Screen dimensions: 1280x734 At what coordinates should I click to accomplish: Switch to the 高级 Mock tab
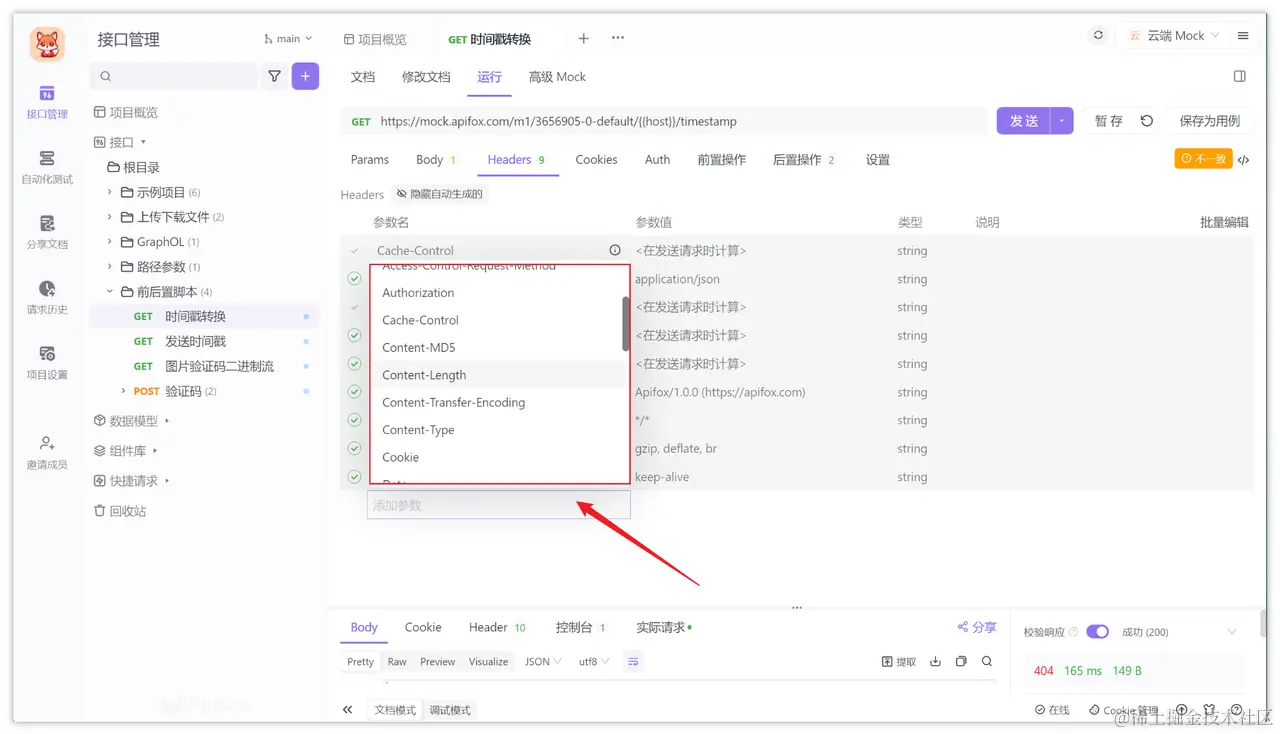pos(557,76)
